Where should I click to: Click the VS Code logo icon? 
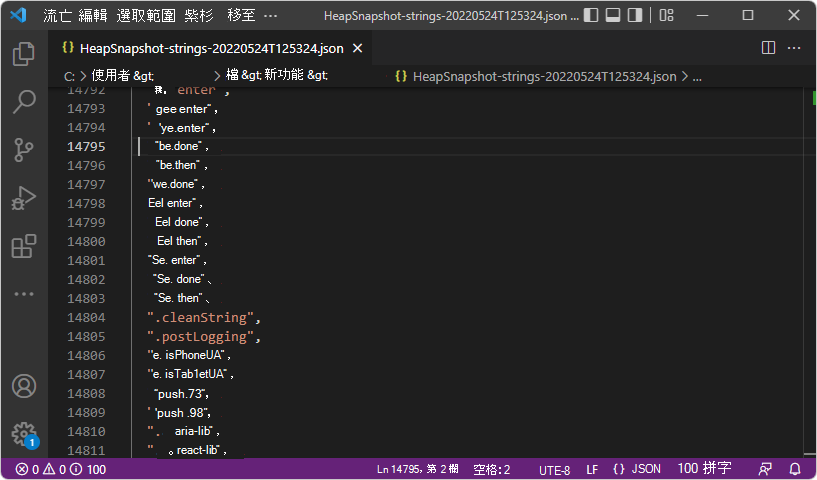coord(18,15)
